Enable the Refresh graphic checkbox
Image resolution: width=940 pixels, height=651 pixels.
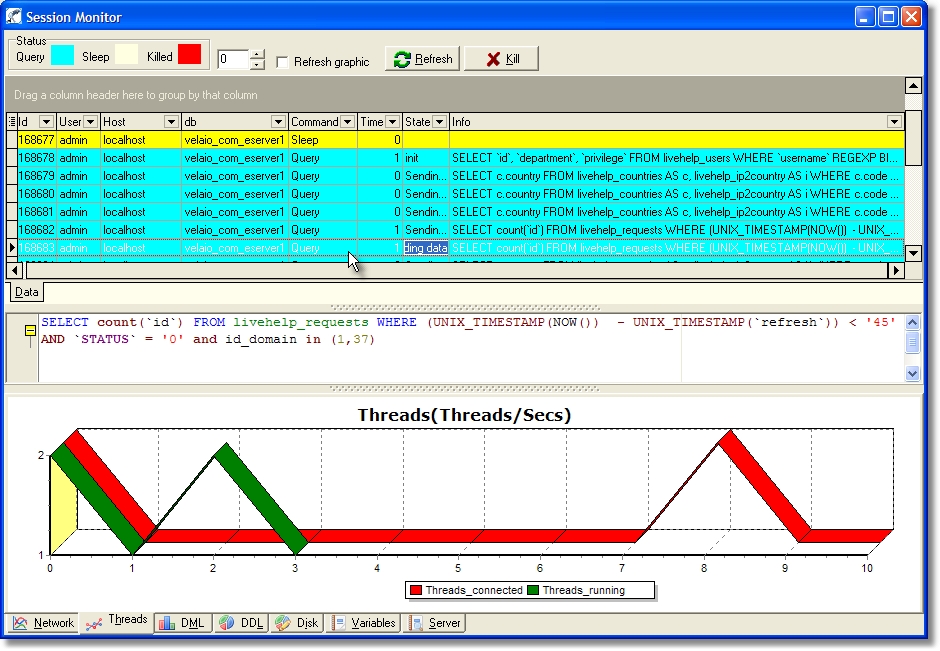[x=282, y=62]
